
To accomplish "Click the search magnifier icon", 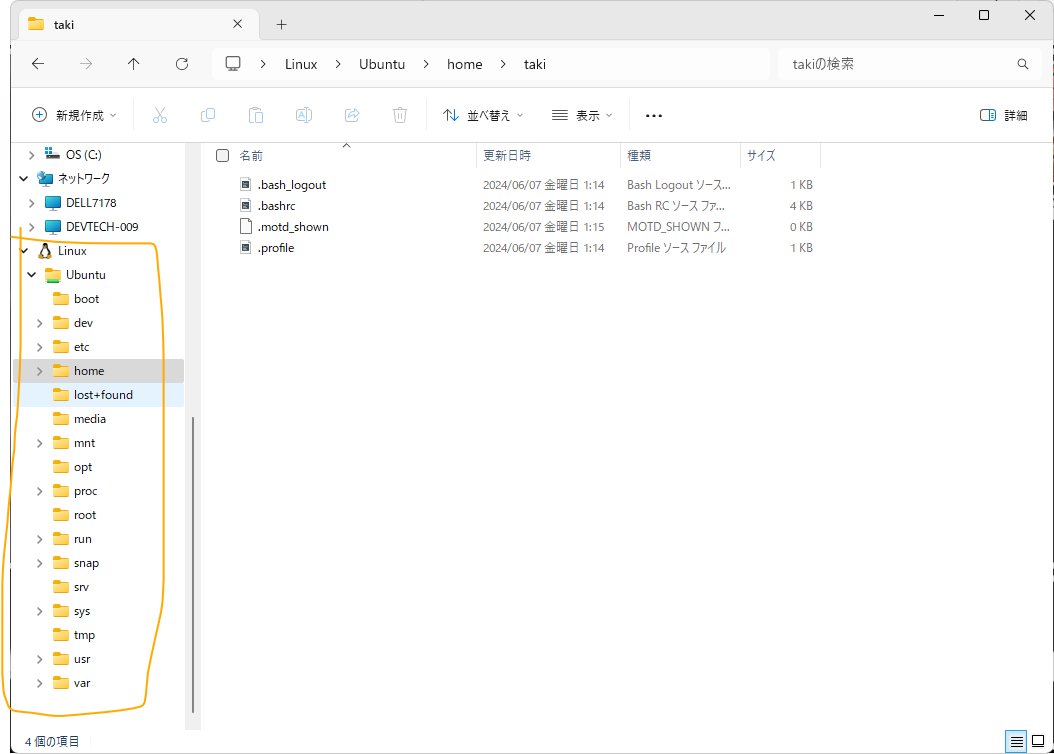I will pyautogui.click(x=1022, y=64).
